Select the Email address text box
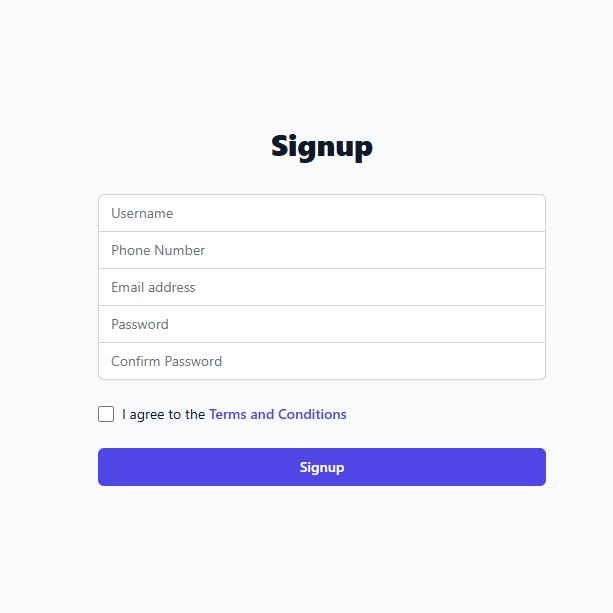This screenshot has height=613, width=613. tap(321, 287)
